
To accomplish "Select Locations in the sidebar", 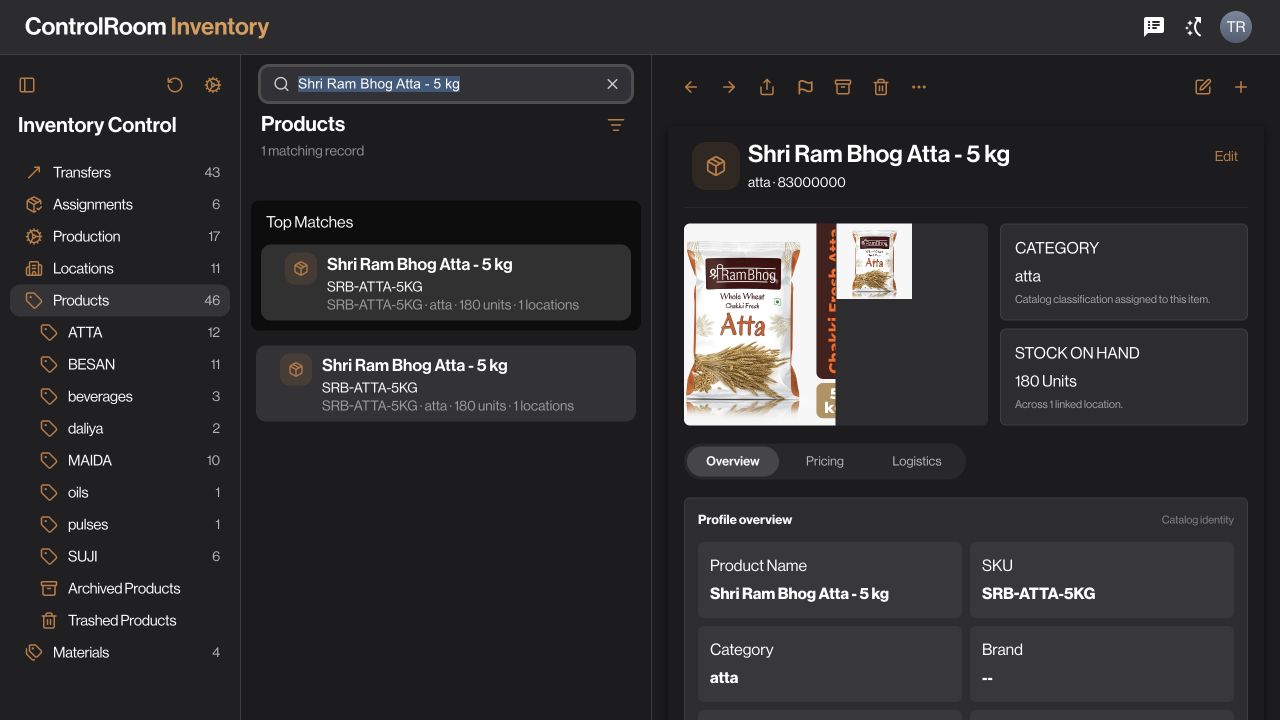I will (120, 268).
